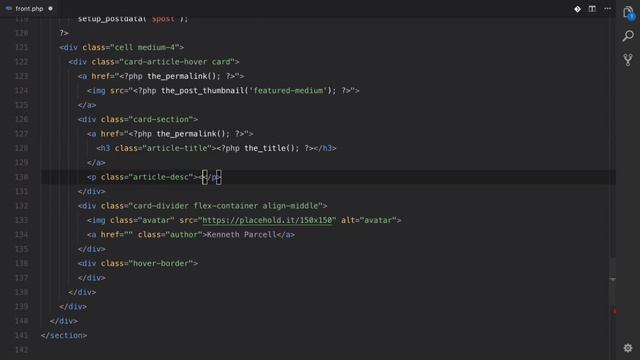The height and width of the screenshot is (360, 640).
Task: Split the editor with split icon
Action: pos(592,9)
